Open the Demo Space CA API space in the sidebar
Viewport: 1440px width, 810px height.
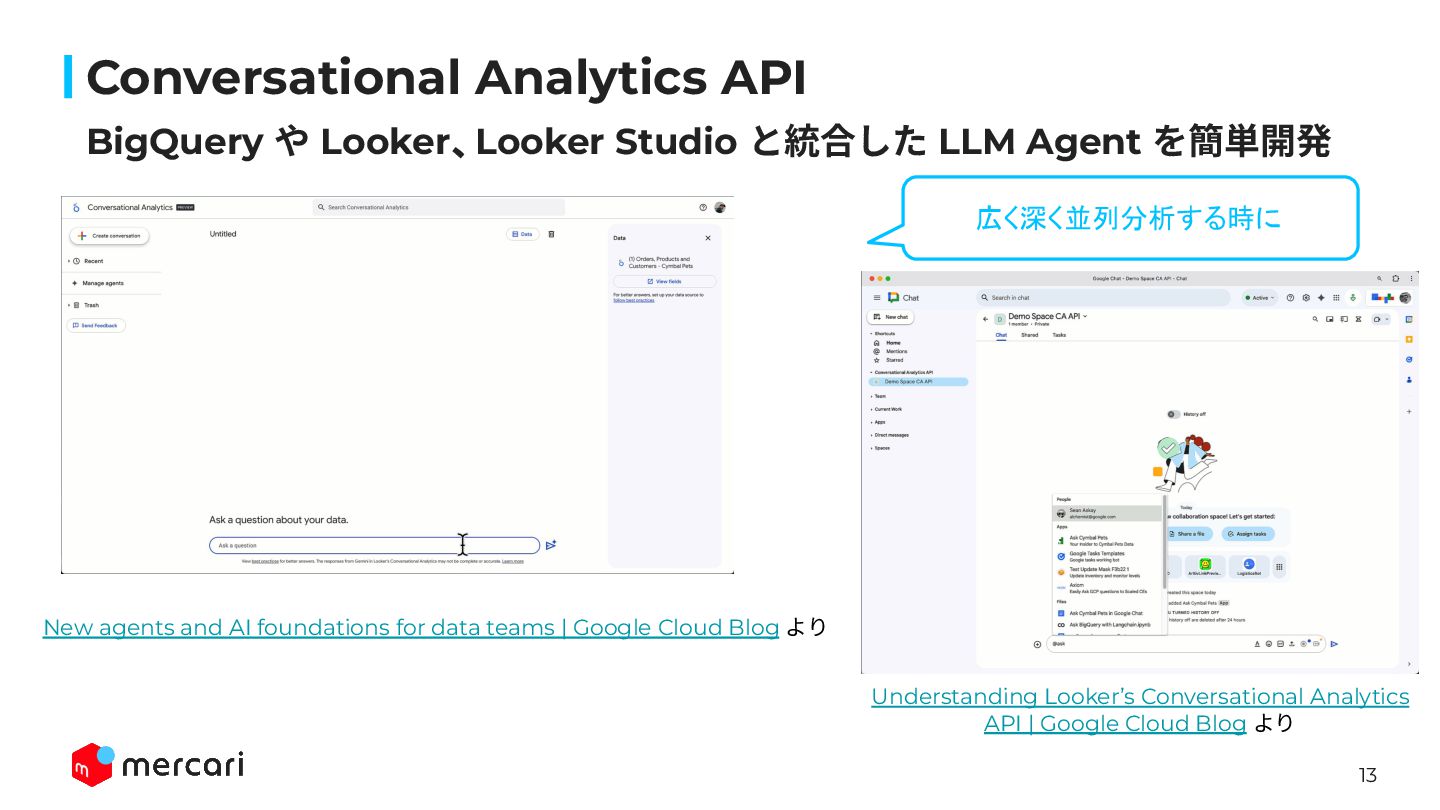[x=918, y=381]
